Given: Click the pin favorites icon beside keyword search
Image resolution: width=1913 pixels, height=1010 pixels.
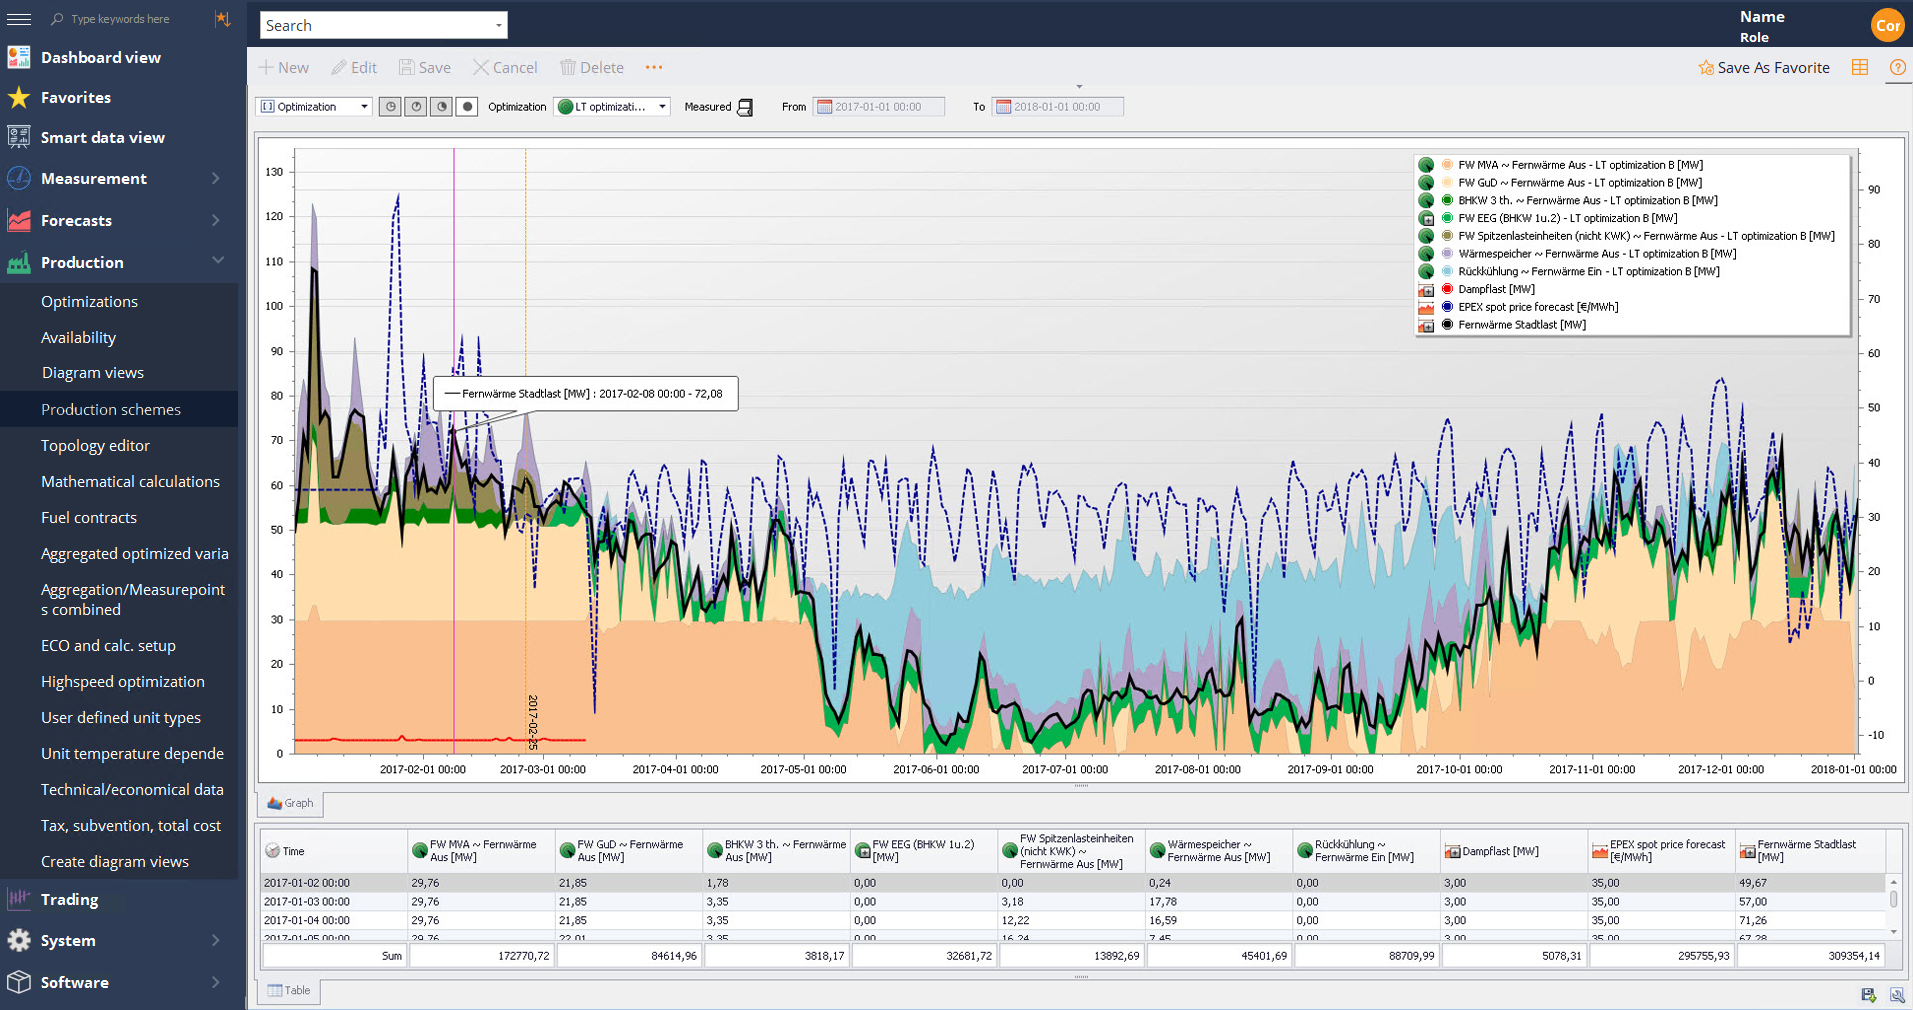Looking at the screenshot, I should tap(222, 19).
